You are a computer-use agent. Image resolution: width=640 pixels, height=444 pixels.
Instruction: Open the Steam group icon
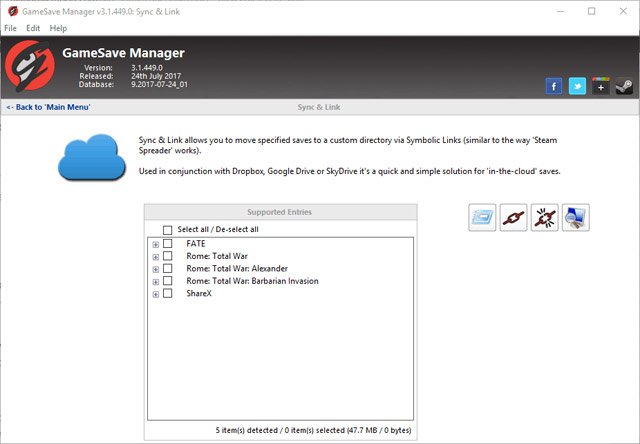click(x=622, y=86)
